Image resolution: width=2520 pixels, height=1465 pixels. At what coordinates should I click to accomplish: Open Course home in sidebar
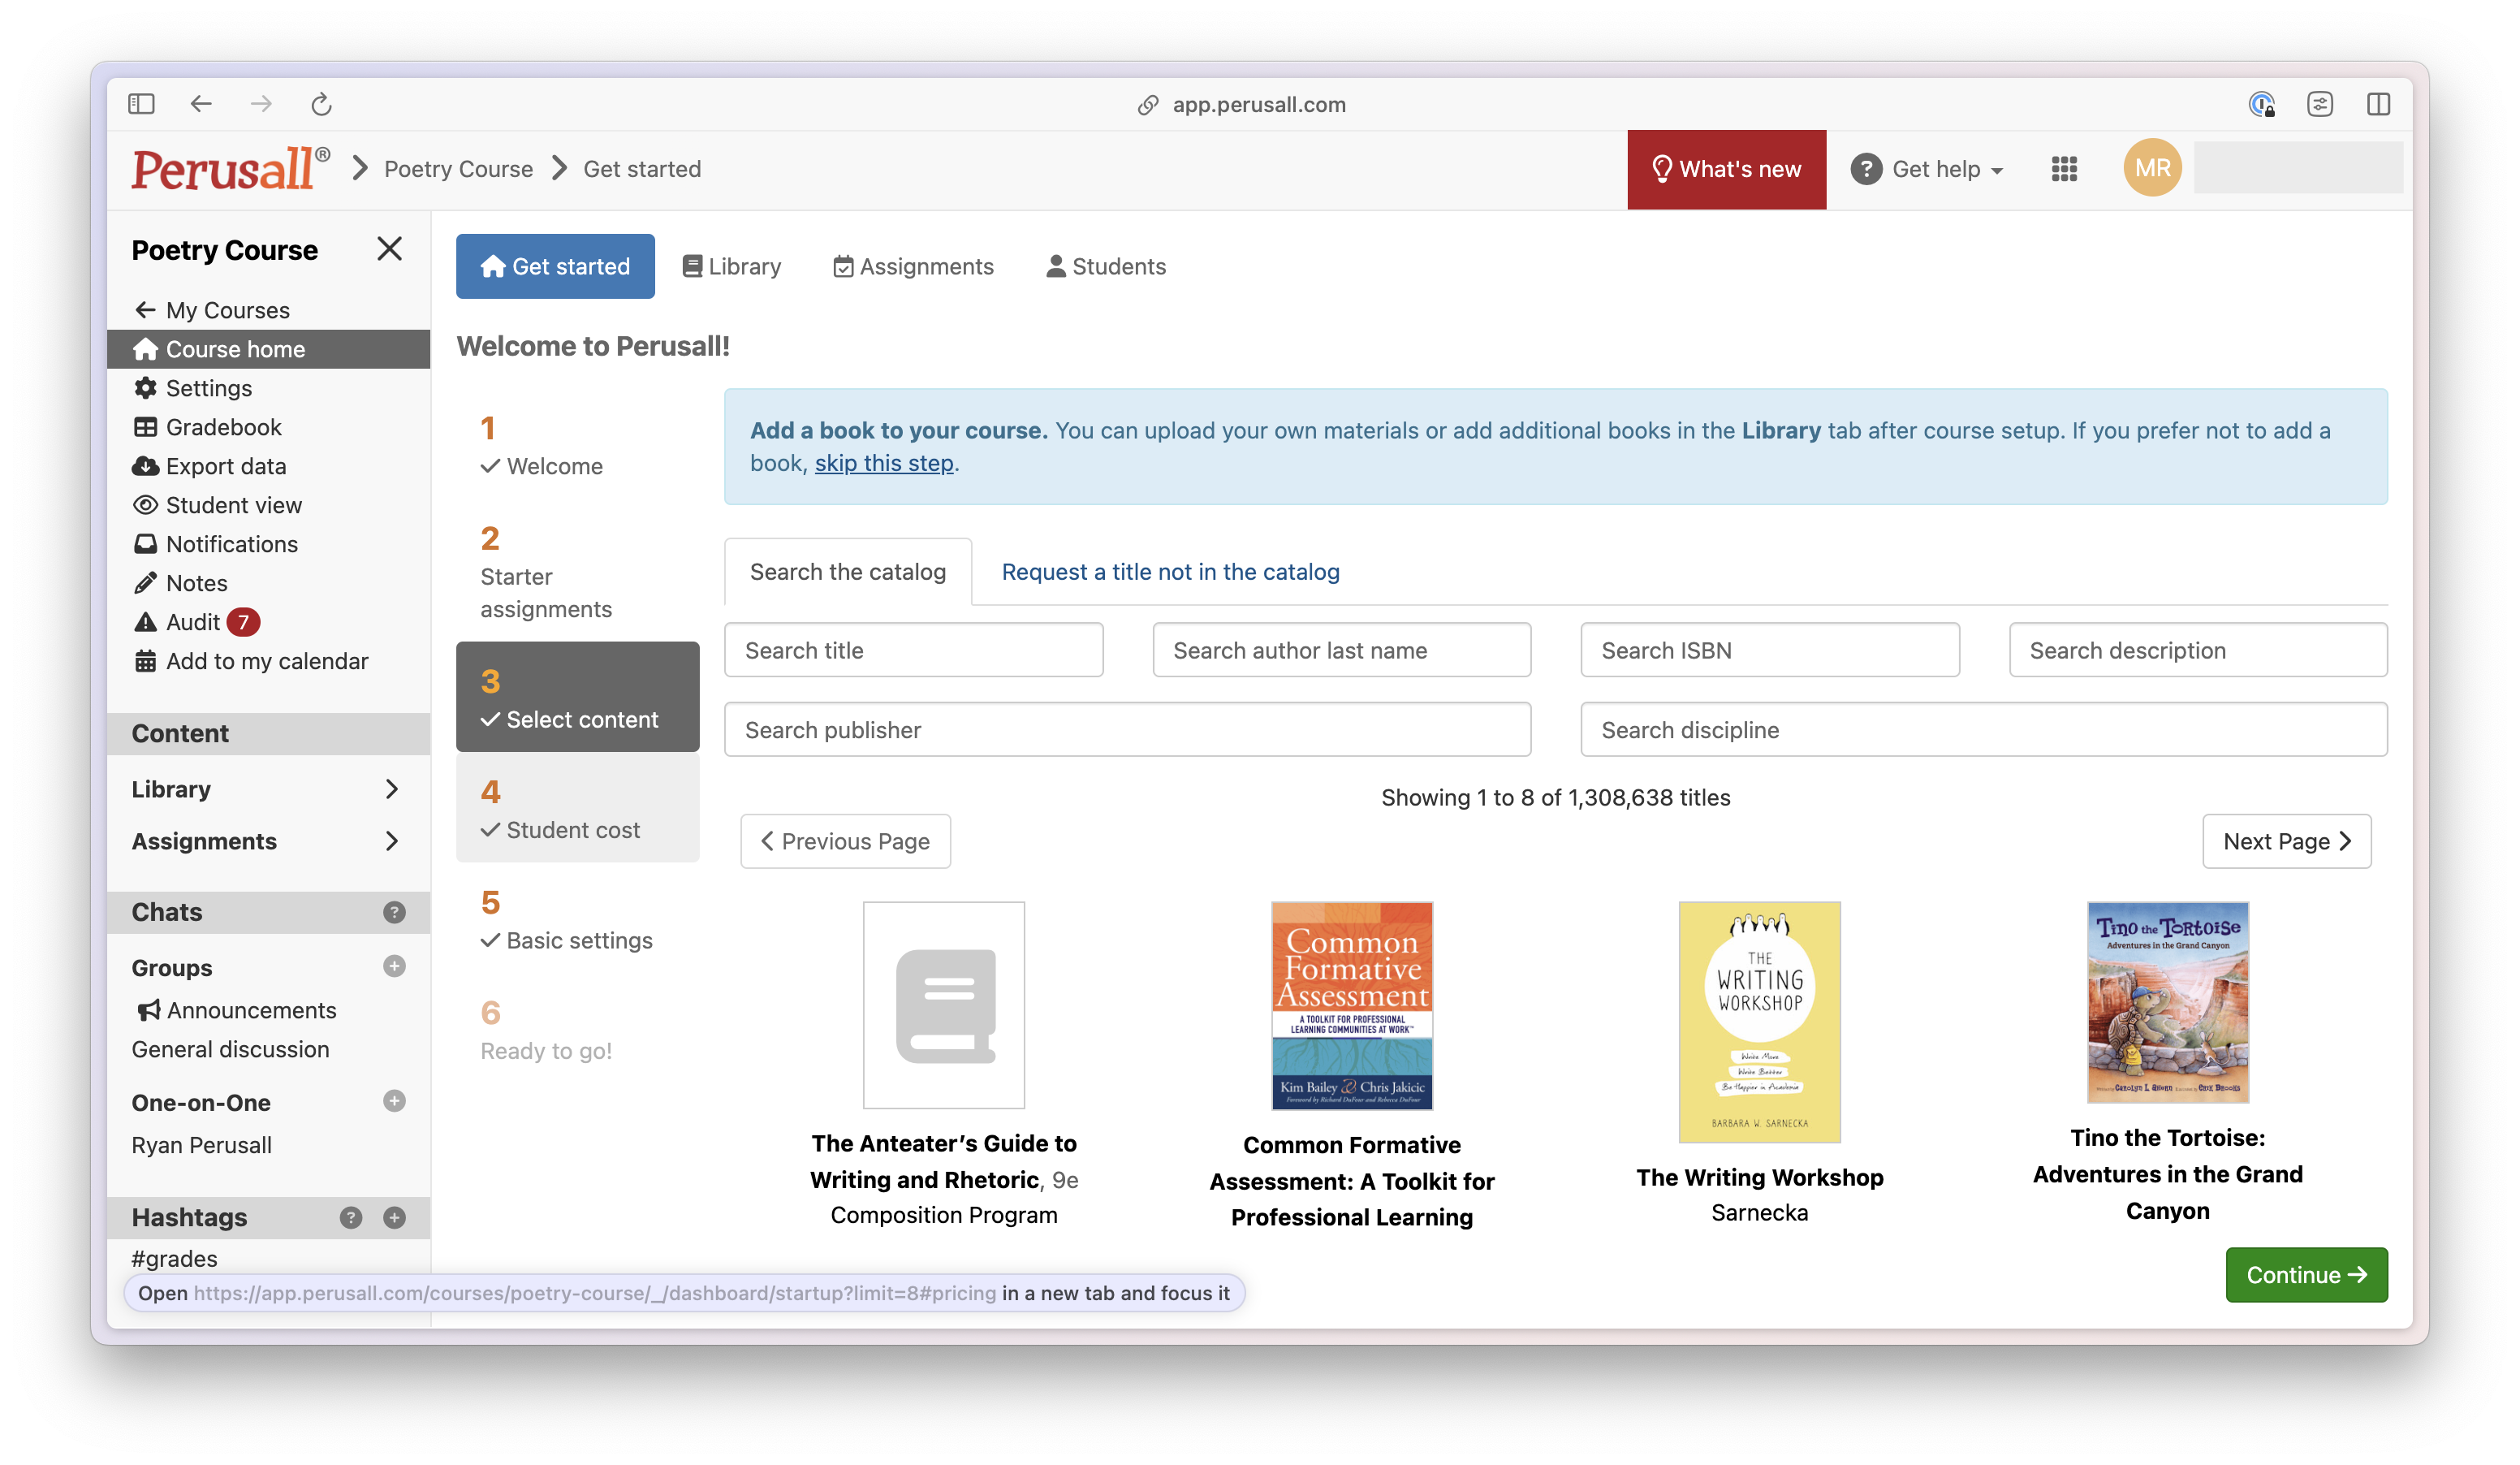(x=268, y=349)
